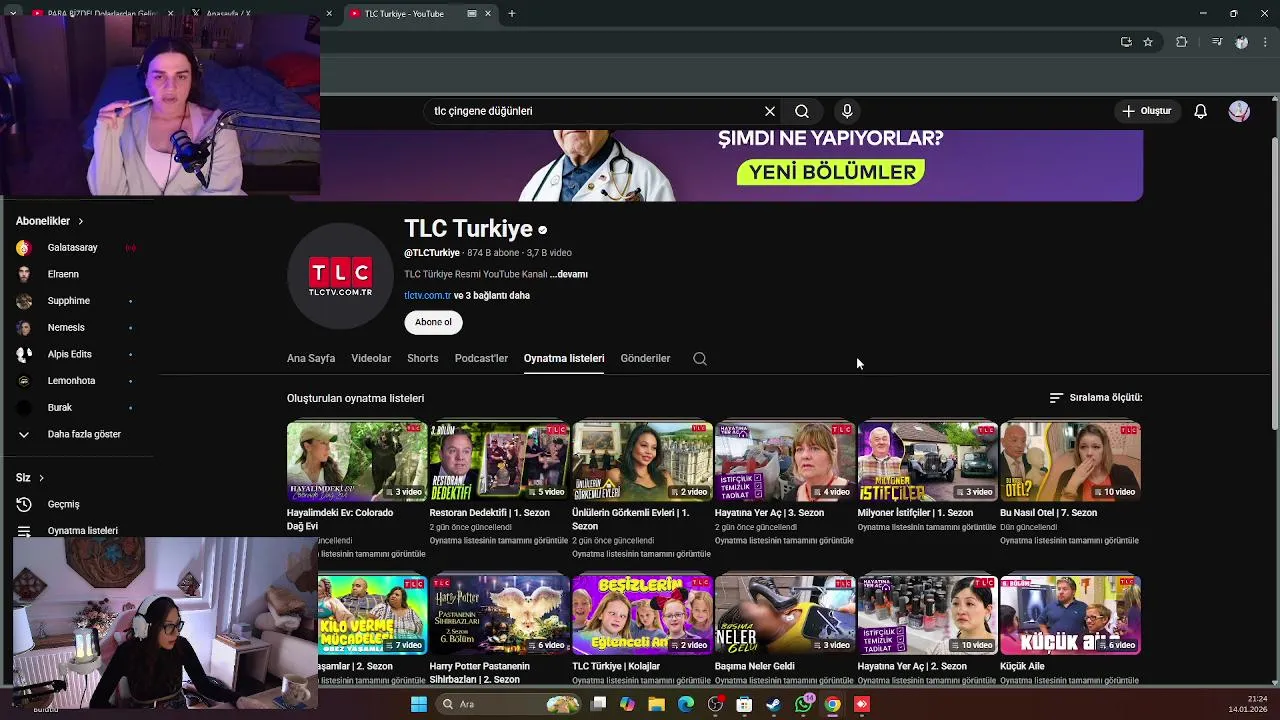The image size is (1280, 720).
Task: Open the Ana Sayfa channel tab
Action: click(311, 358)
